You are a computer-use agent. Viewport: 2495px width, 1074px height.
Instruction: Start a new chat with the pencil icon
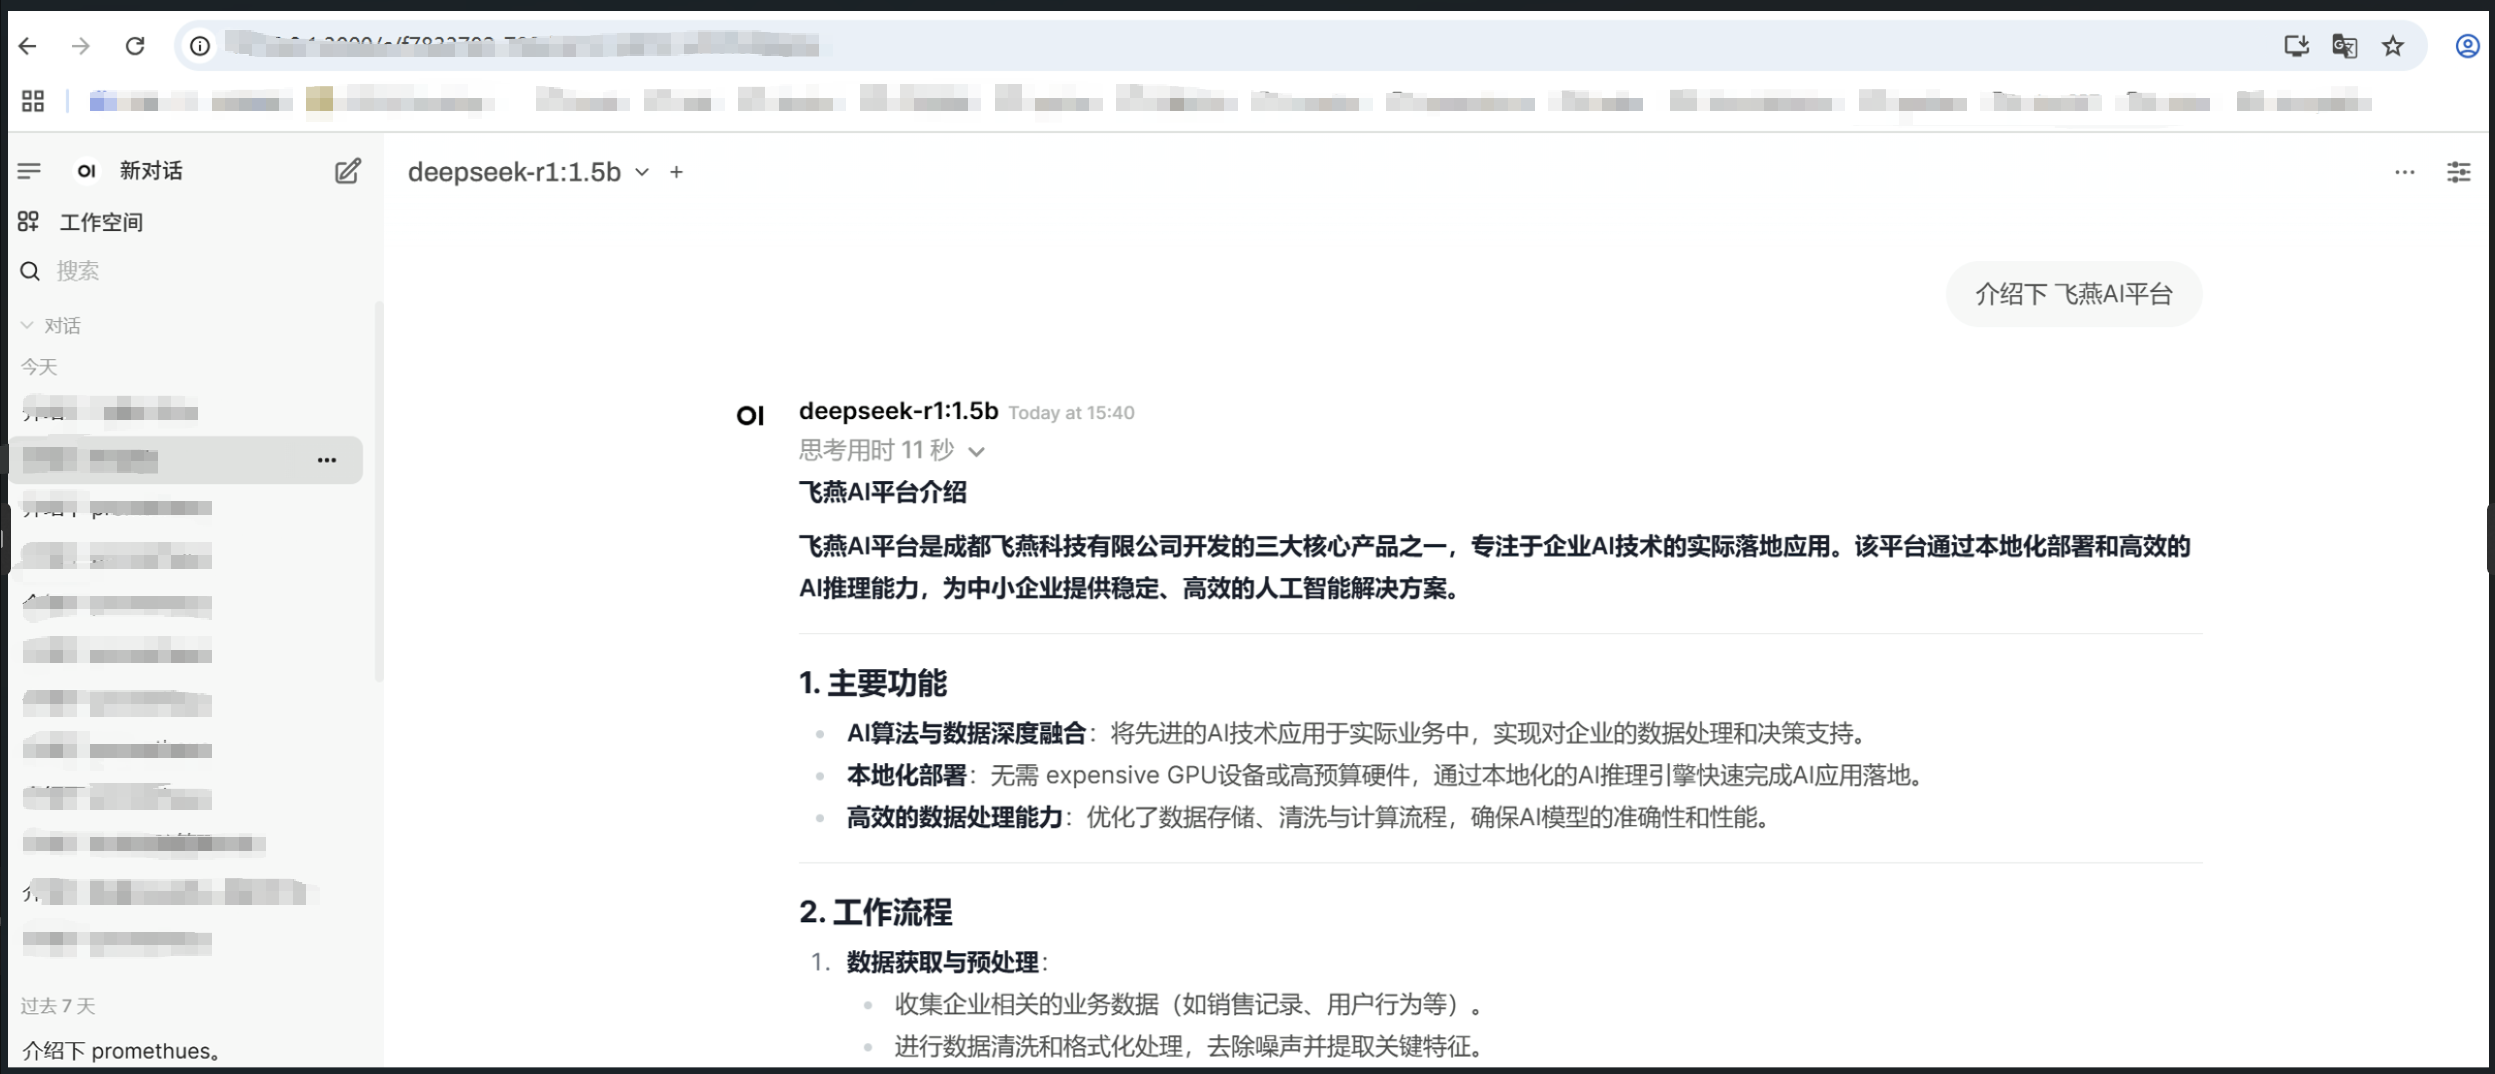[347, 171]
